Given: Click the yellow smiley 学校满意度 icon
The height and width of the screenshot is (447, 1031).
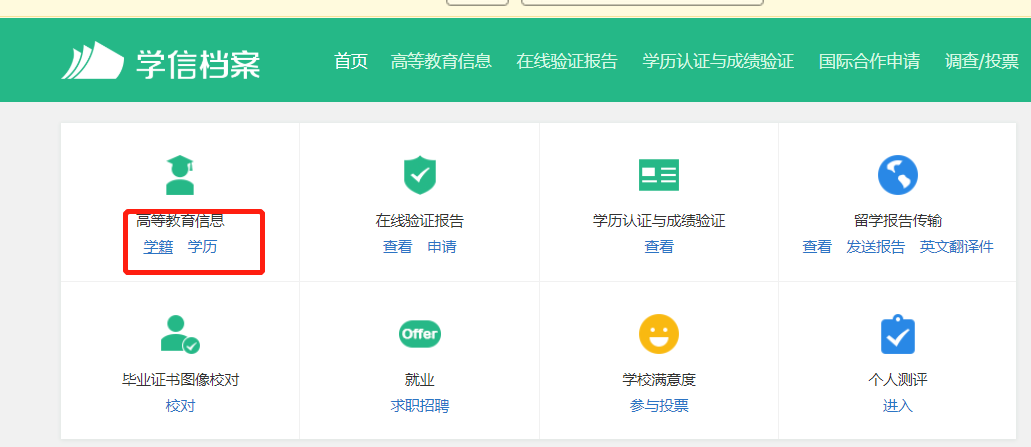Looking at the screenshot, I should click(x=658, y=334).
